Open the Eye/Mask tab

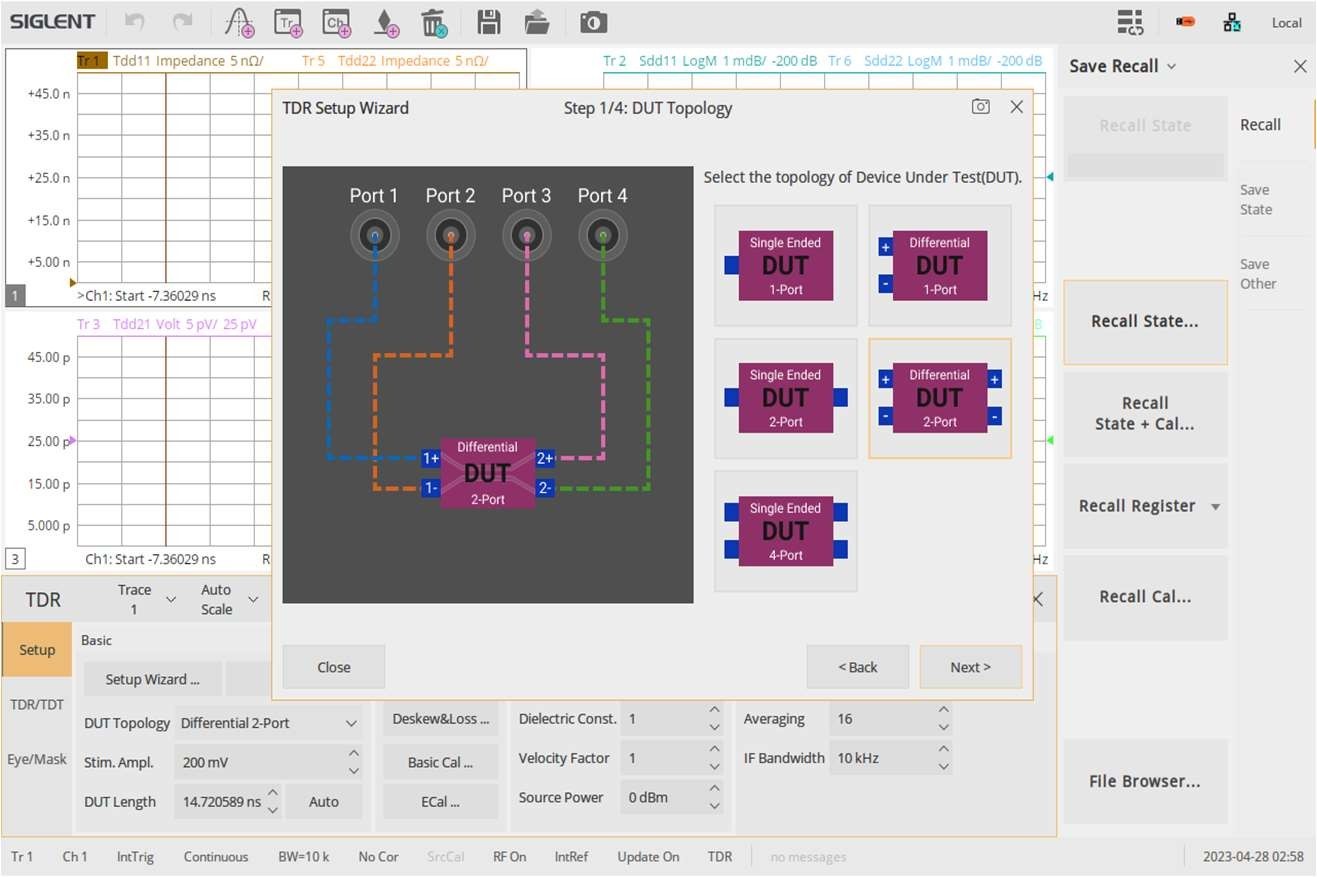(37, 759)
